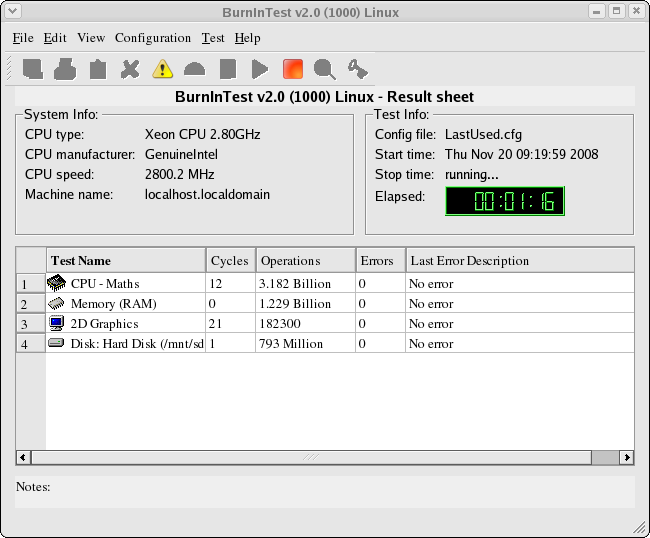This screenshot has height=538, width=650.
Task: Click No error in Memory (RAM) row
Action: point(431,304)
